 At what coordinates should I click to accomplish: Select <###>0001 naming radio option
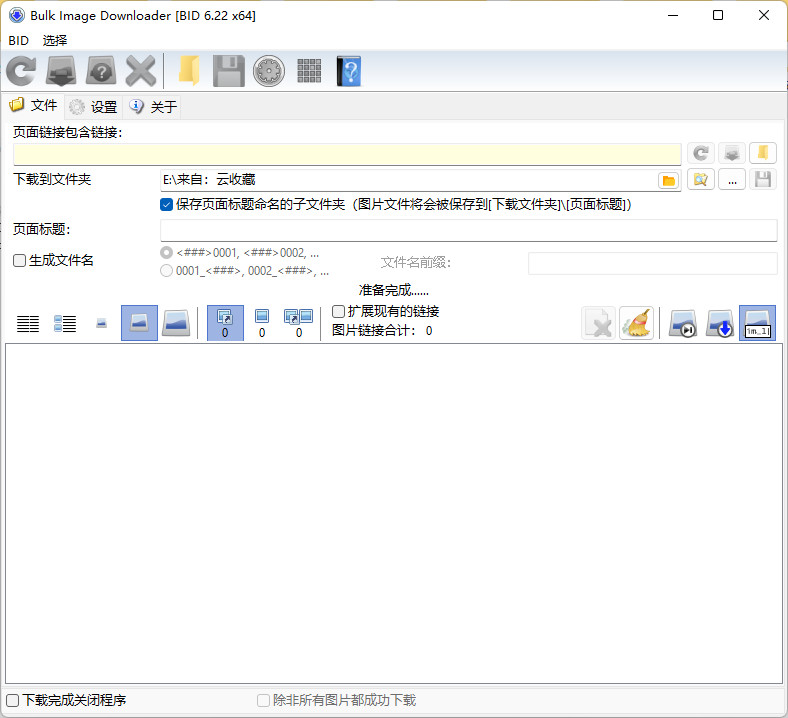click(x=166, y=252)
